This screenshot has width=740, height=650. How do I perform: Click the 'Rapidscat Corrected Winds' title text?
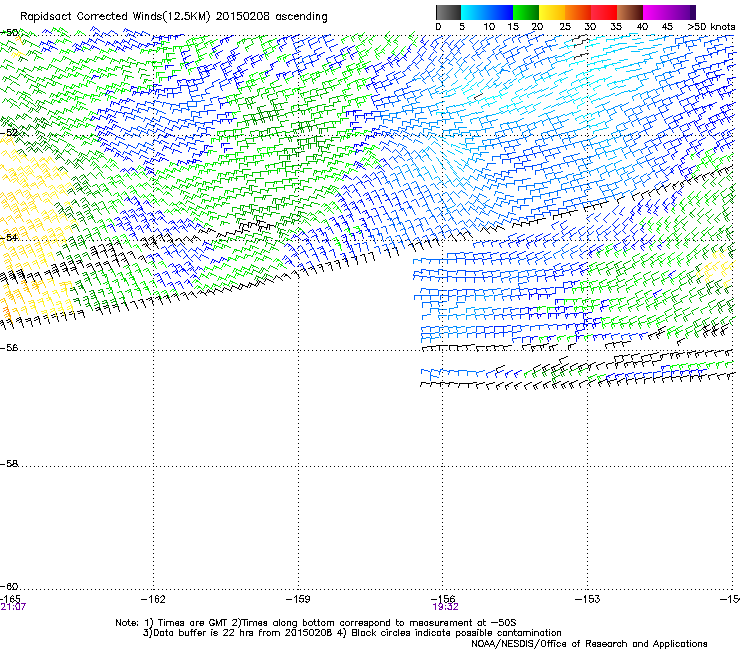coord(174,17)
